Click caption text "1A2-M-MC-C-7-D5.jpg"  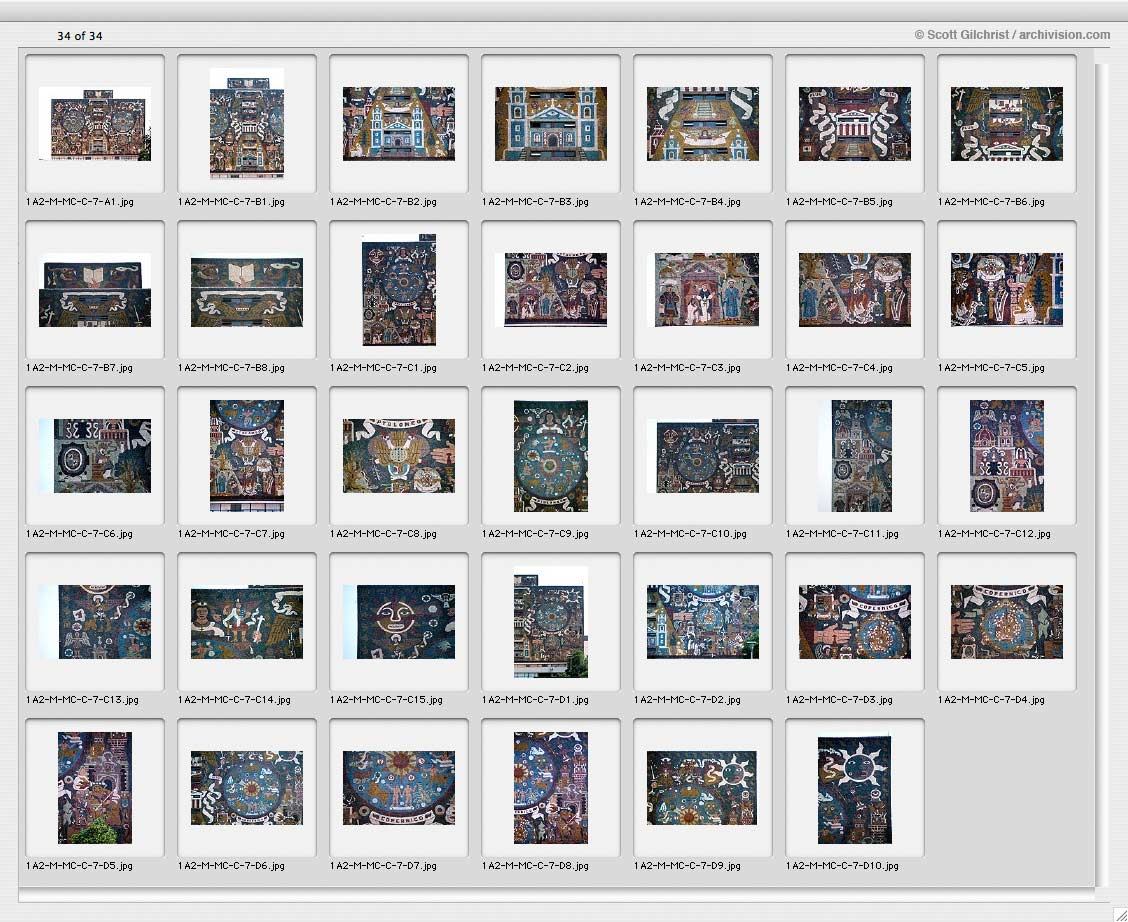(x=79, y=866)
